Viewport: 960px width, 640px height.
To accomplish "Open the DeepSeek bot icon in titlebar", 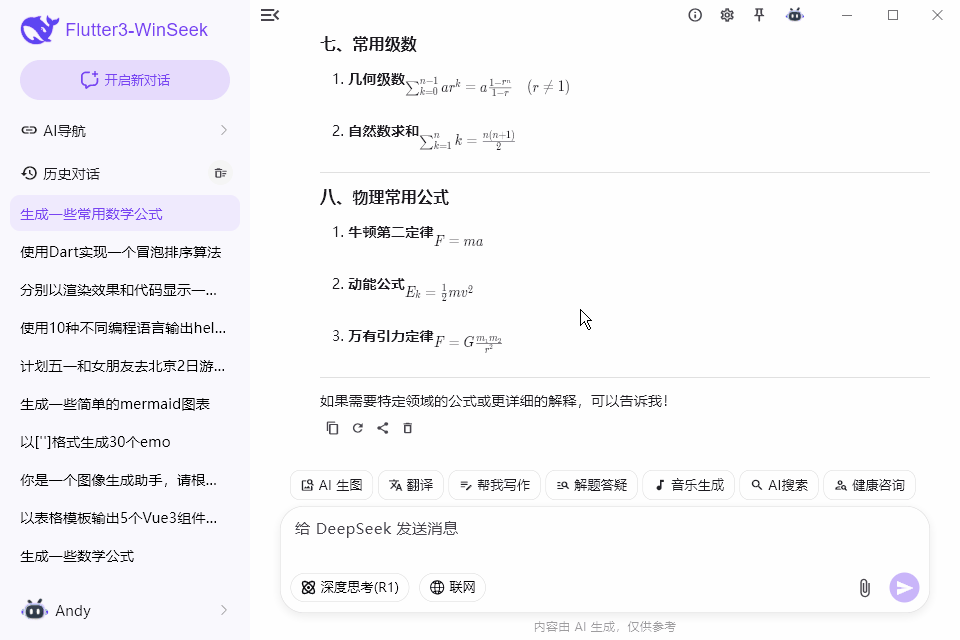I will [794, 15].
